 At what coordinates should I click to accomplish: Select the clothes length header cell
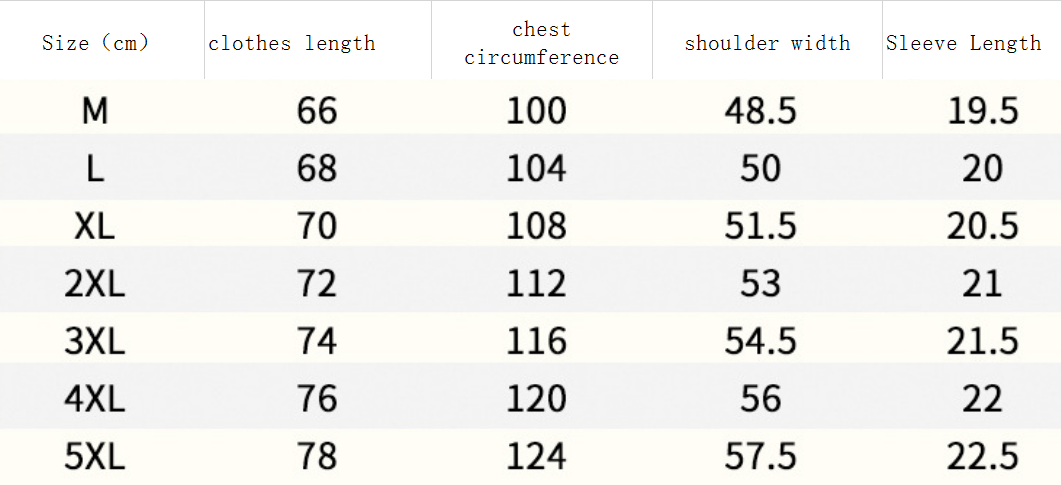[x=292, y=43]
